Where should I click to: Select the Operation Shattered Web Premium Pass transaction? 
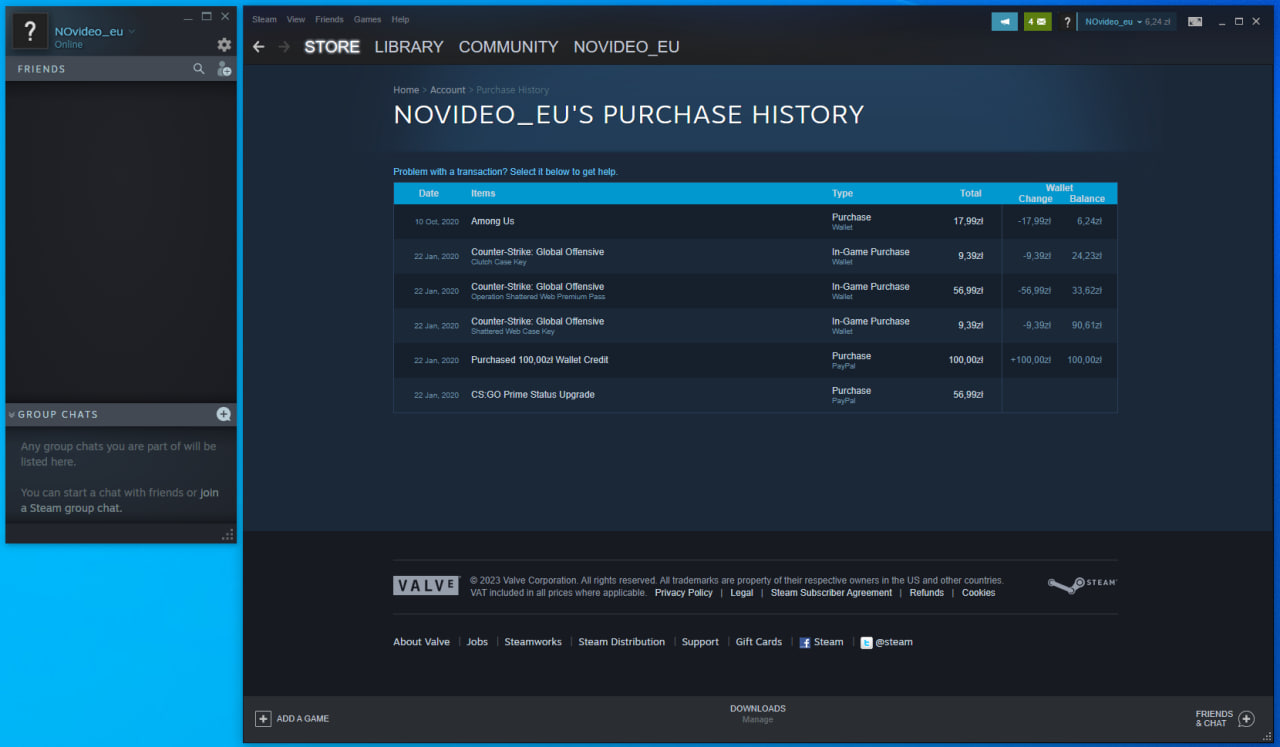[x=755, y=291]
